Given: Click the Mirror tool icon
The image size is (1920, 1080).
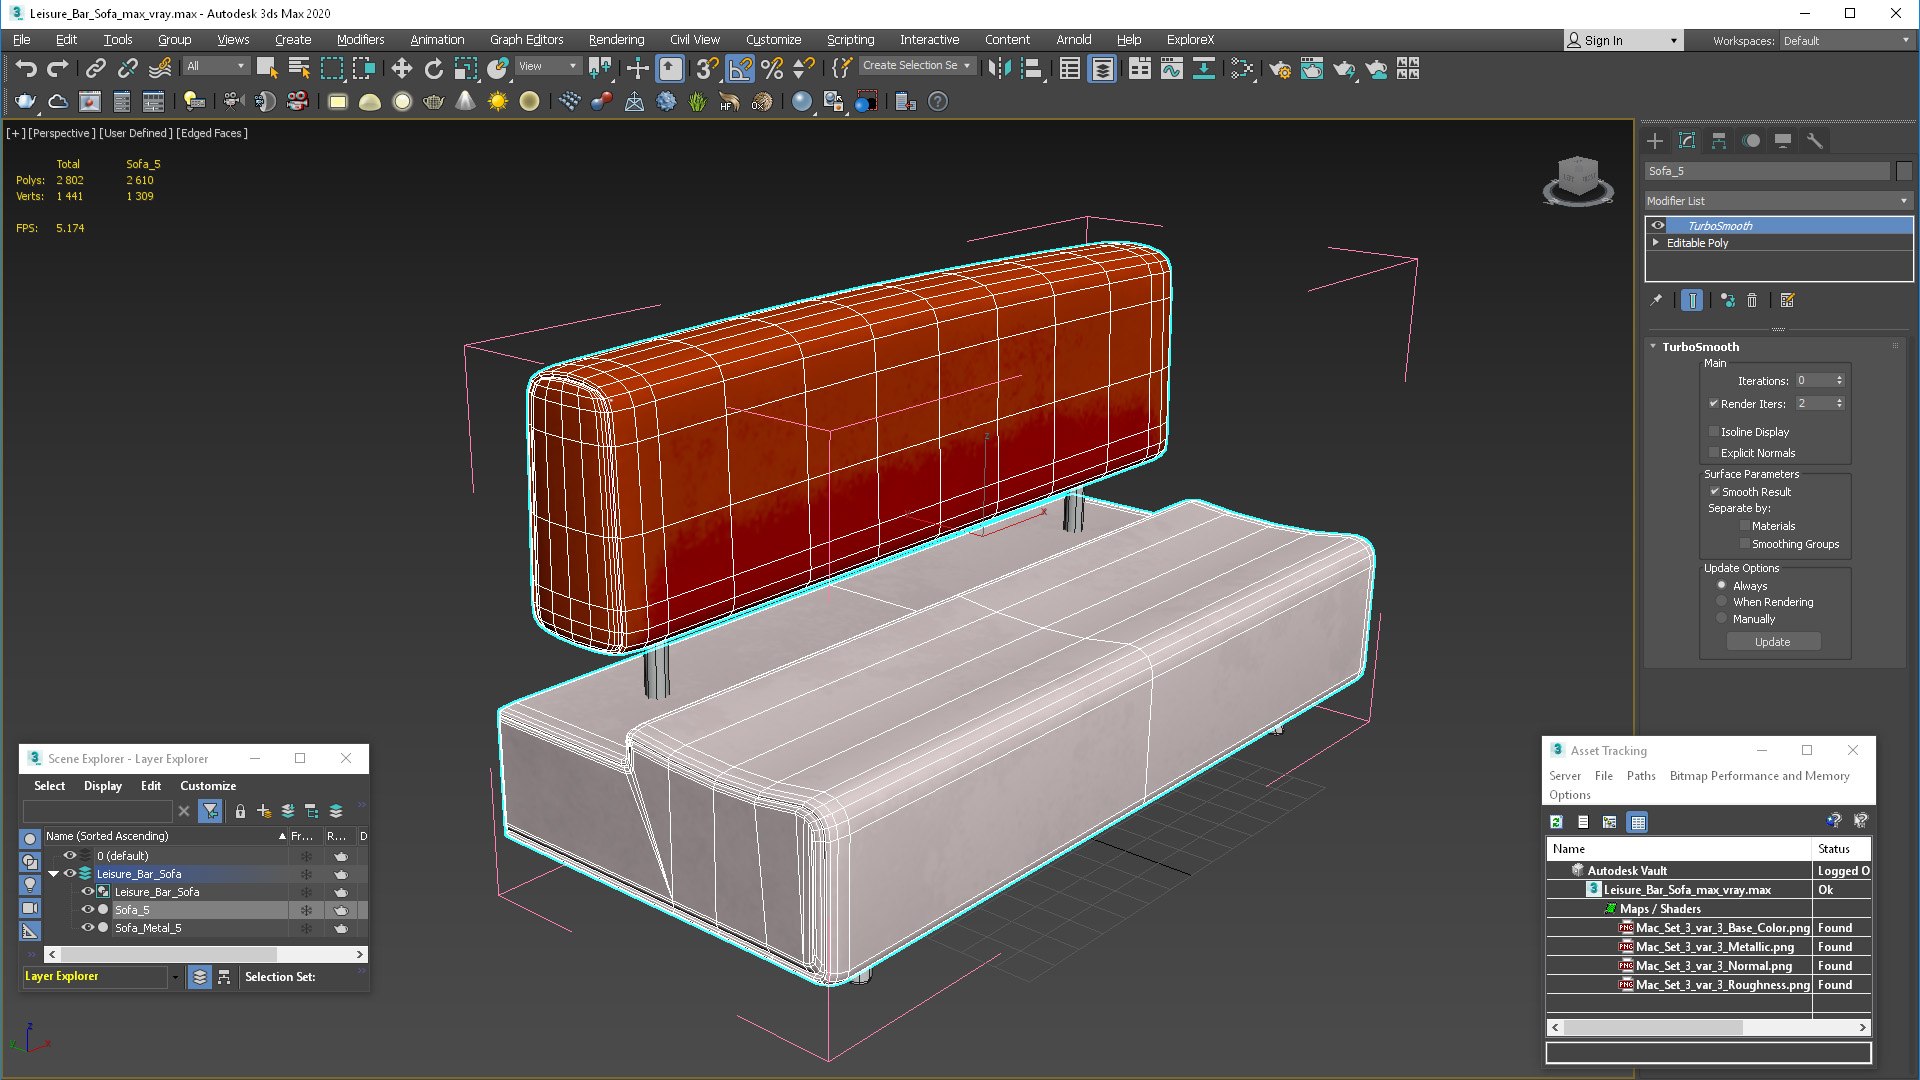Looking at the screenshot, I should click(999, 68).
